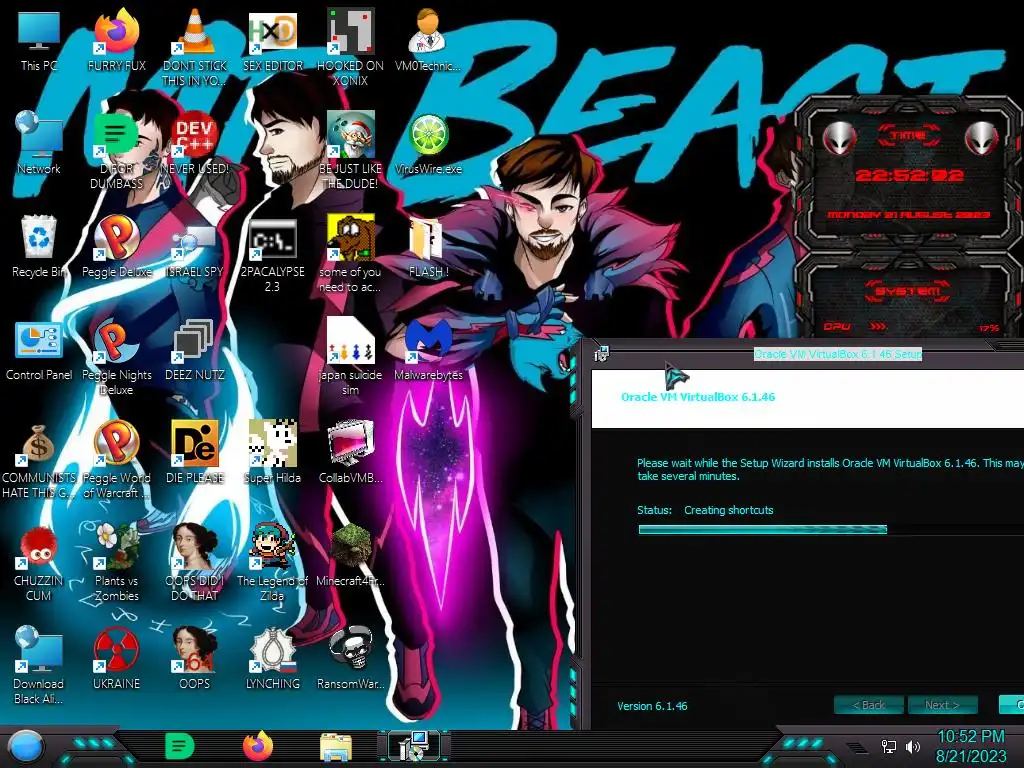
Task: Launch the Malwarebytes desktop shortcut
Action: coord(428,349)
